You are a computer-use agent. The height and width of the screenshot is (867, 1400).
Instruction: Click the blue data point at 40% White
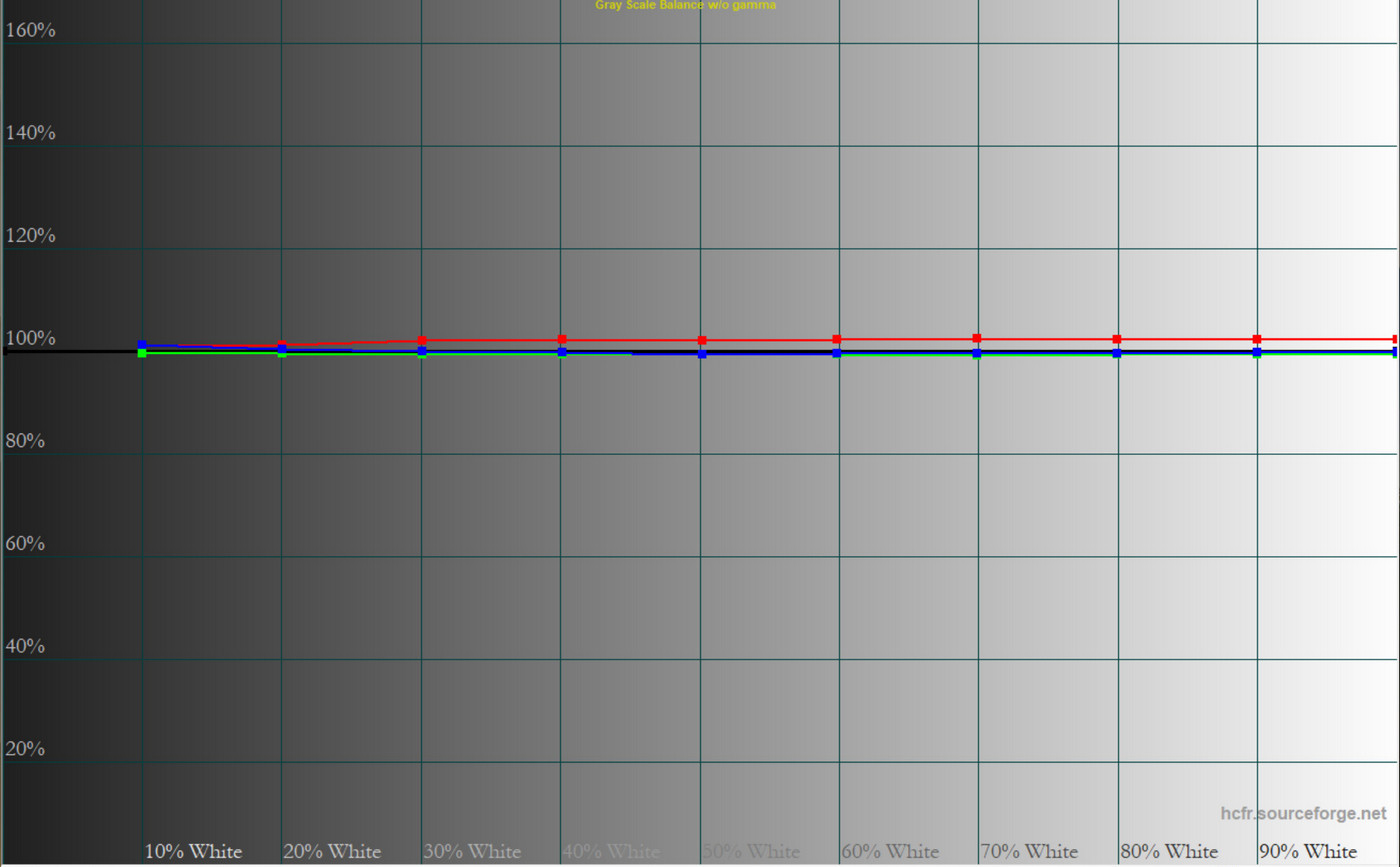(x=562, y=352)
